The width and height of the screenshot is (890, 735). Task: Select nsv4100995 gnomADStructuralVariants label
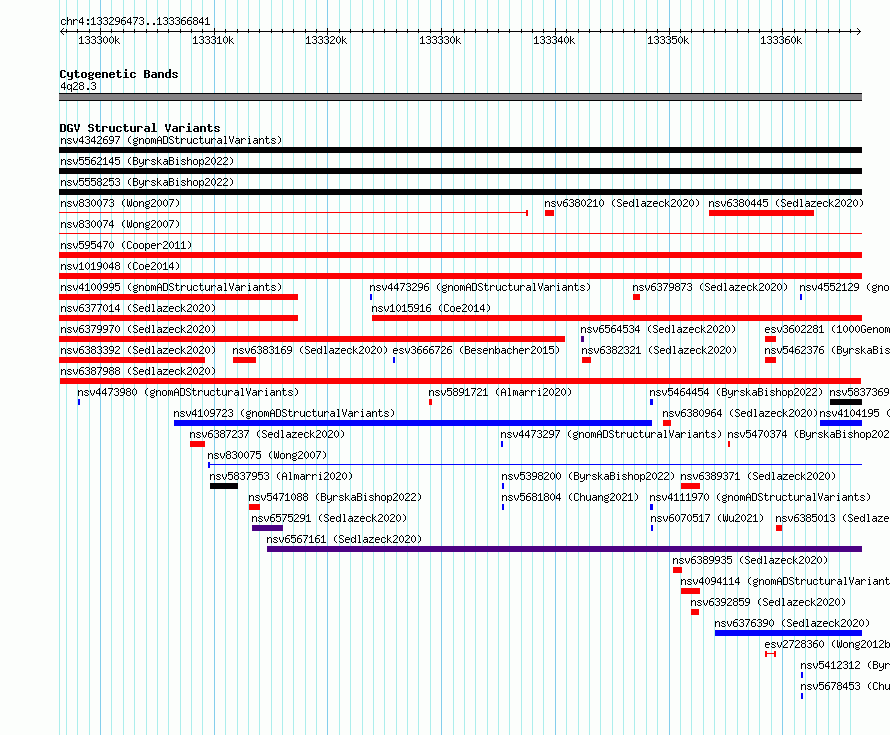171,287
